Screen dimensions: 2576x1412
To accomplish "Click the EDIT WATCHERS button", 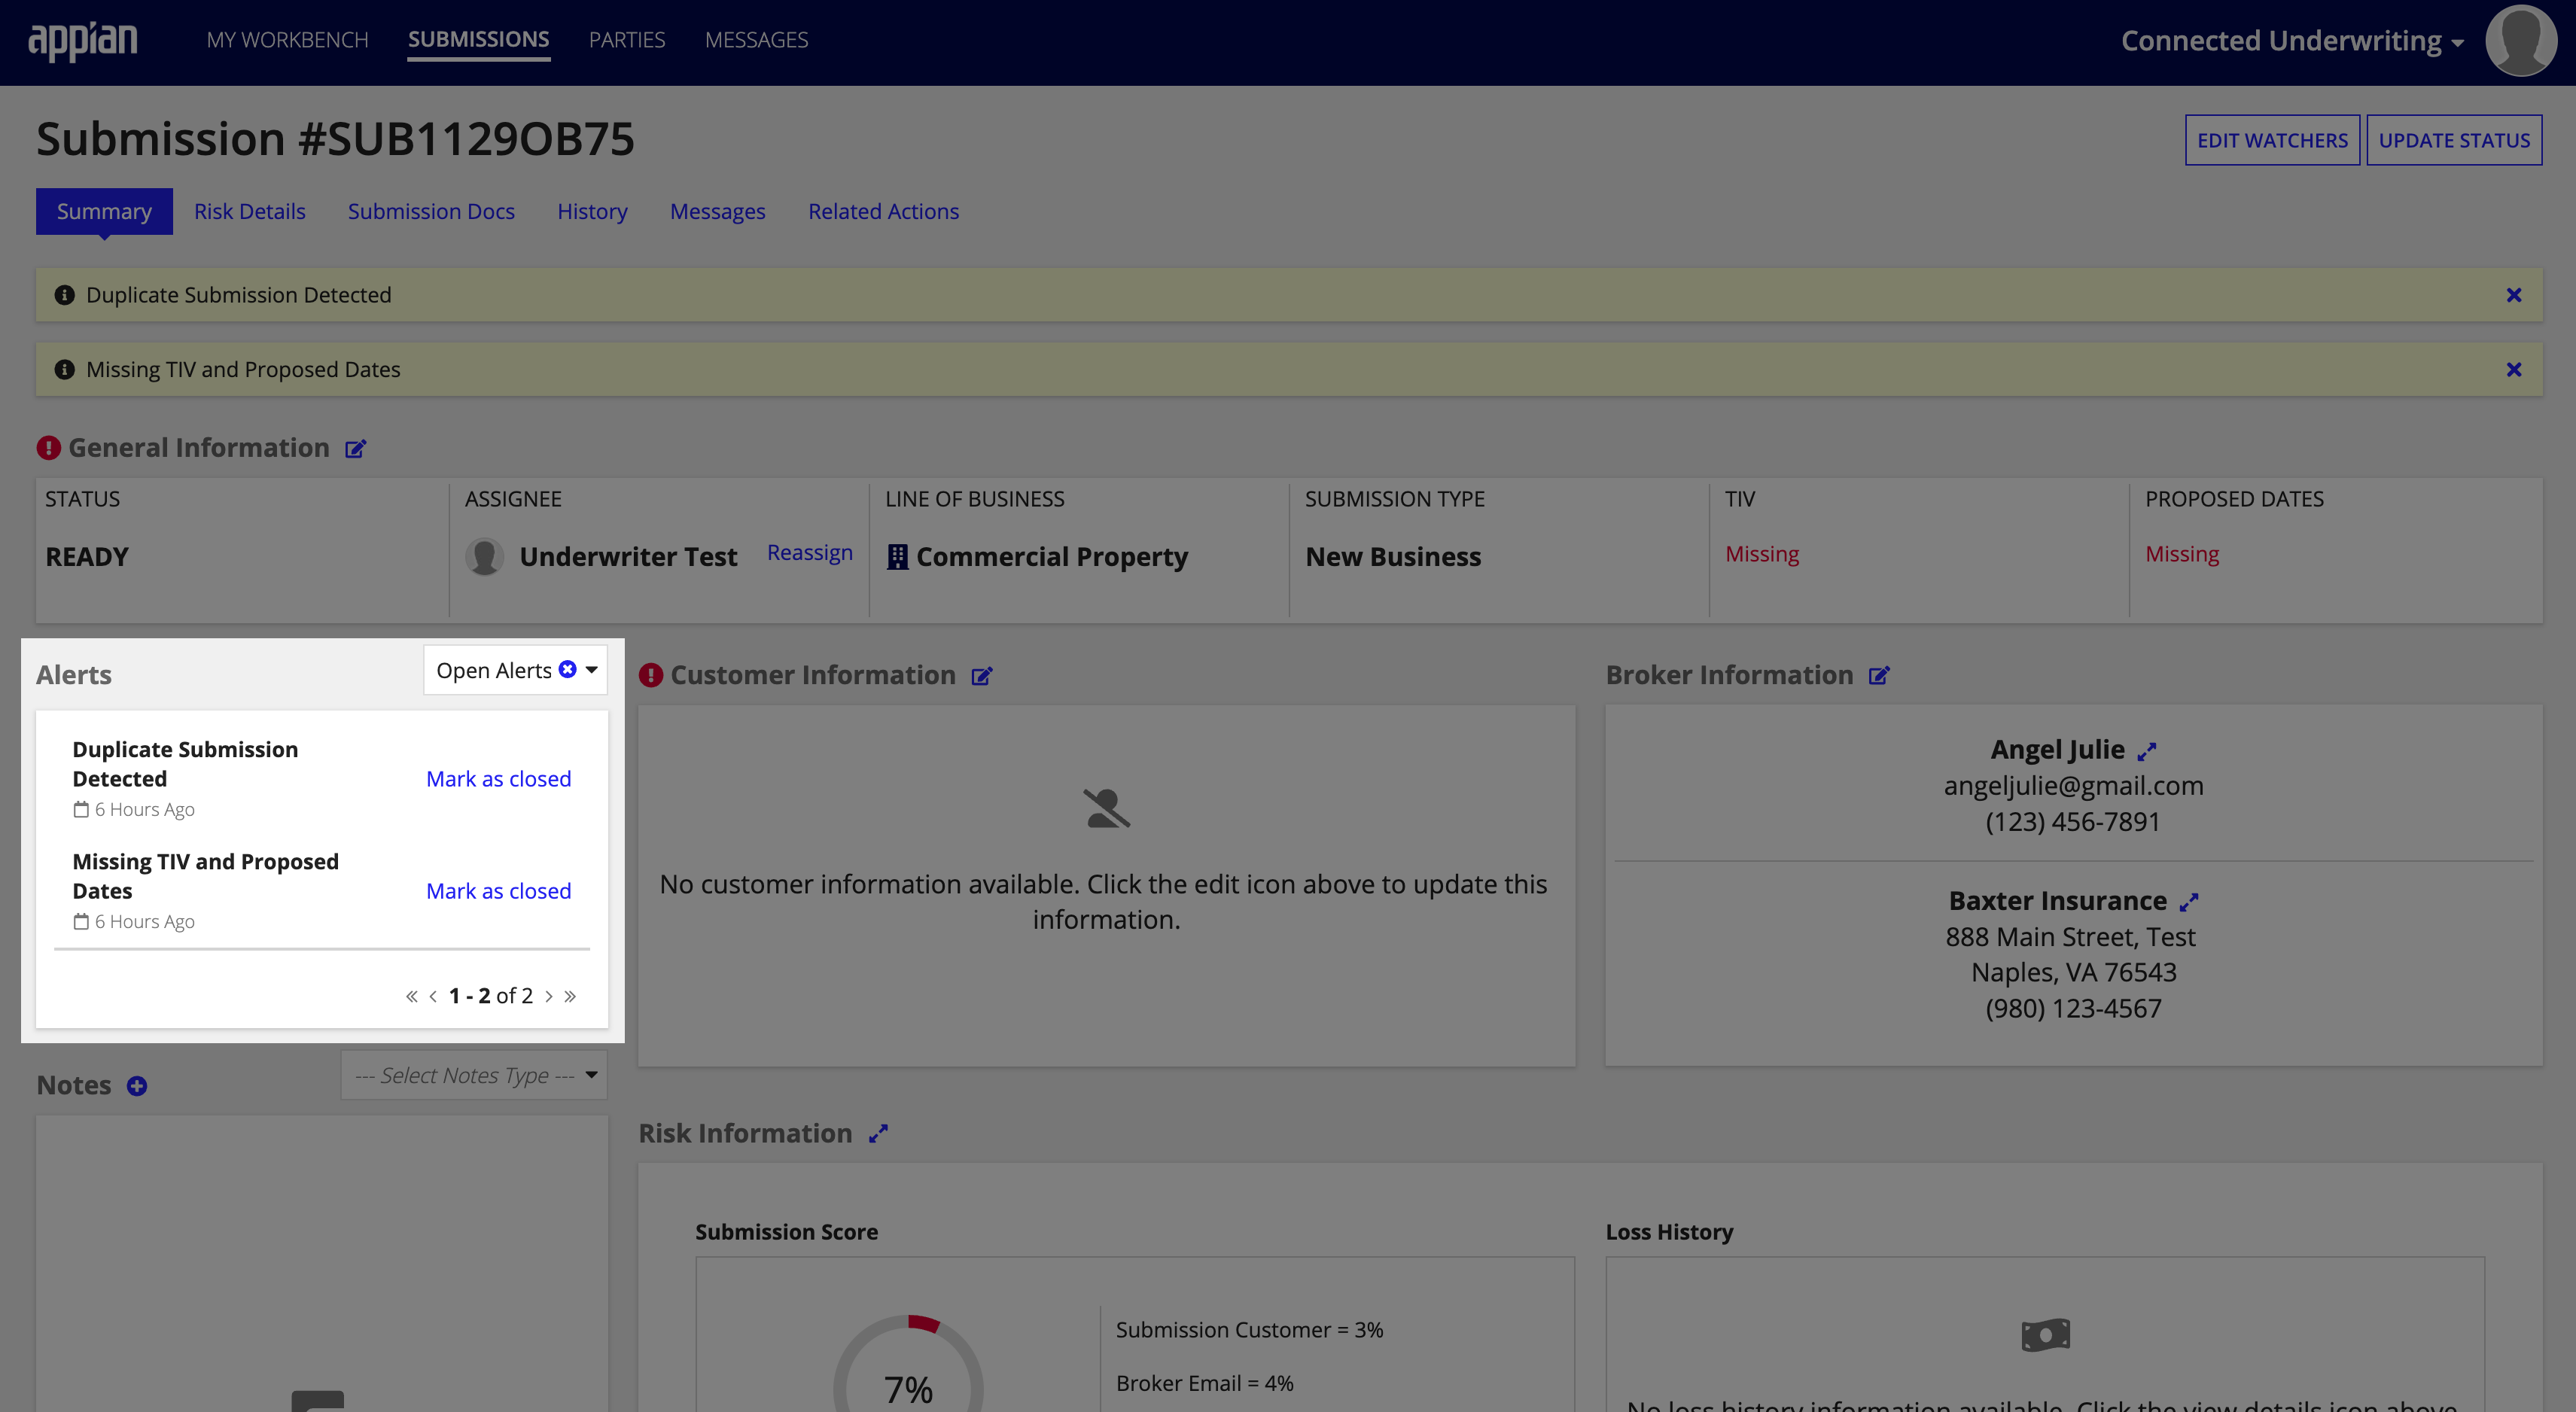I will click(x=2272, y=141).
